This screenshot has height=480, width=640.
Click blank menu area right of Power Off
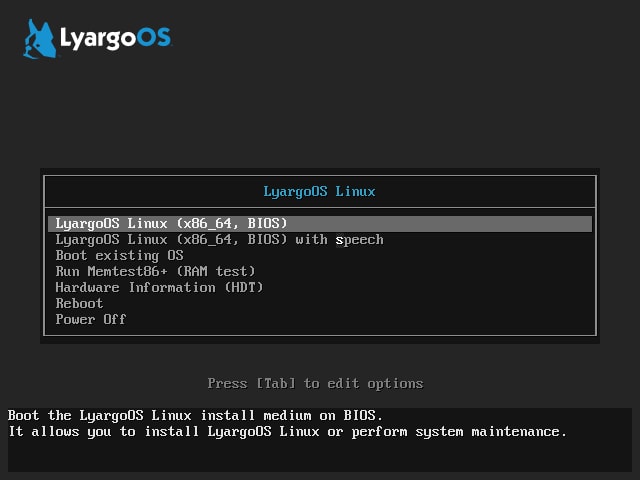click(359, 319)
